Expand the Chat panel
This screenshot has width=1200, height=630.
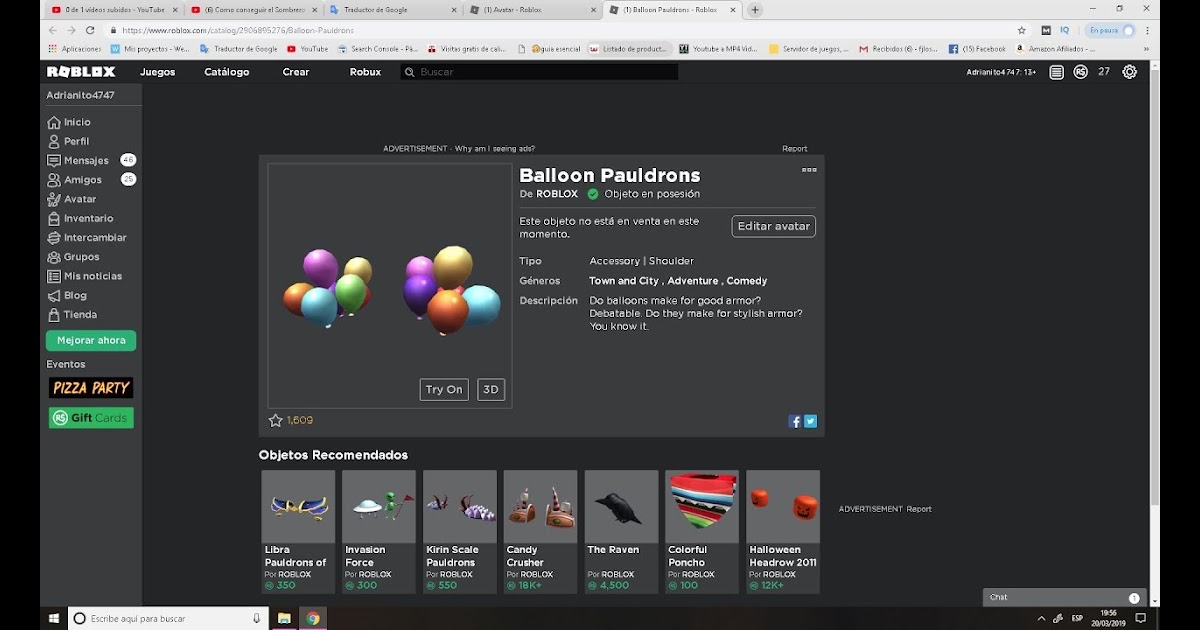(1064, 597)
